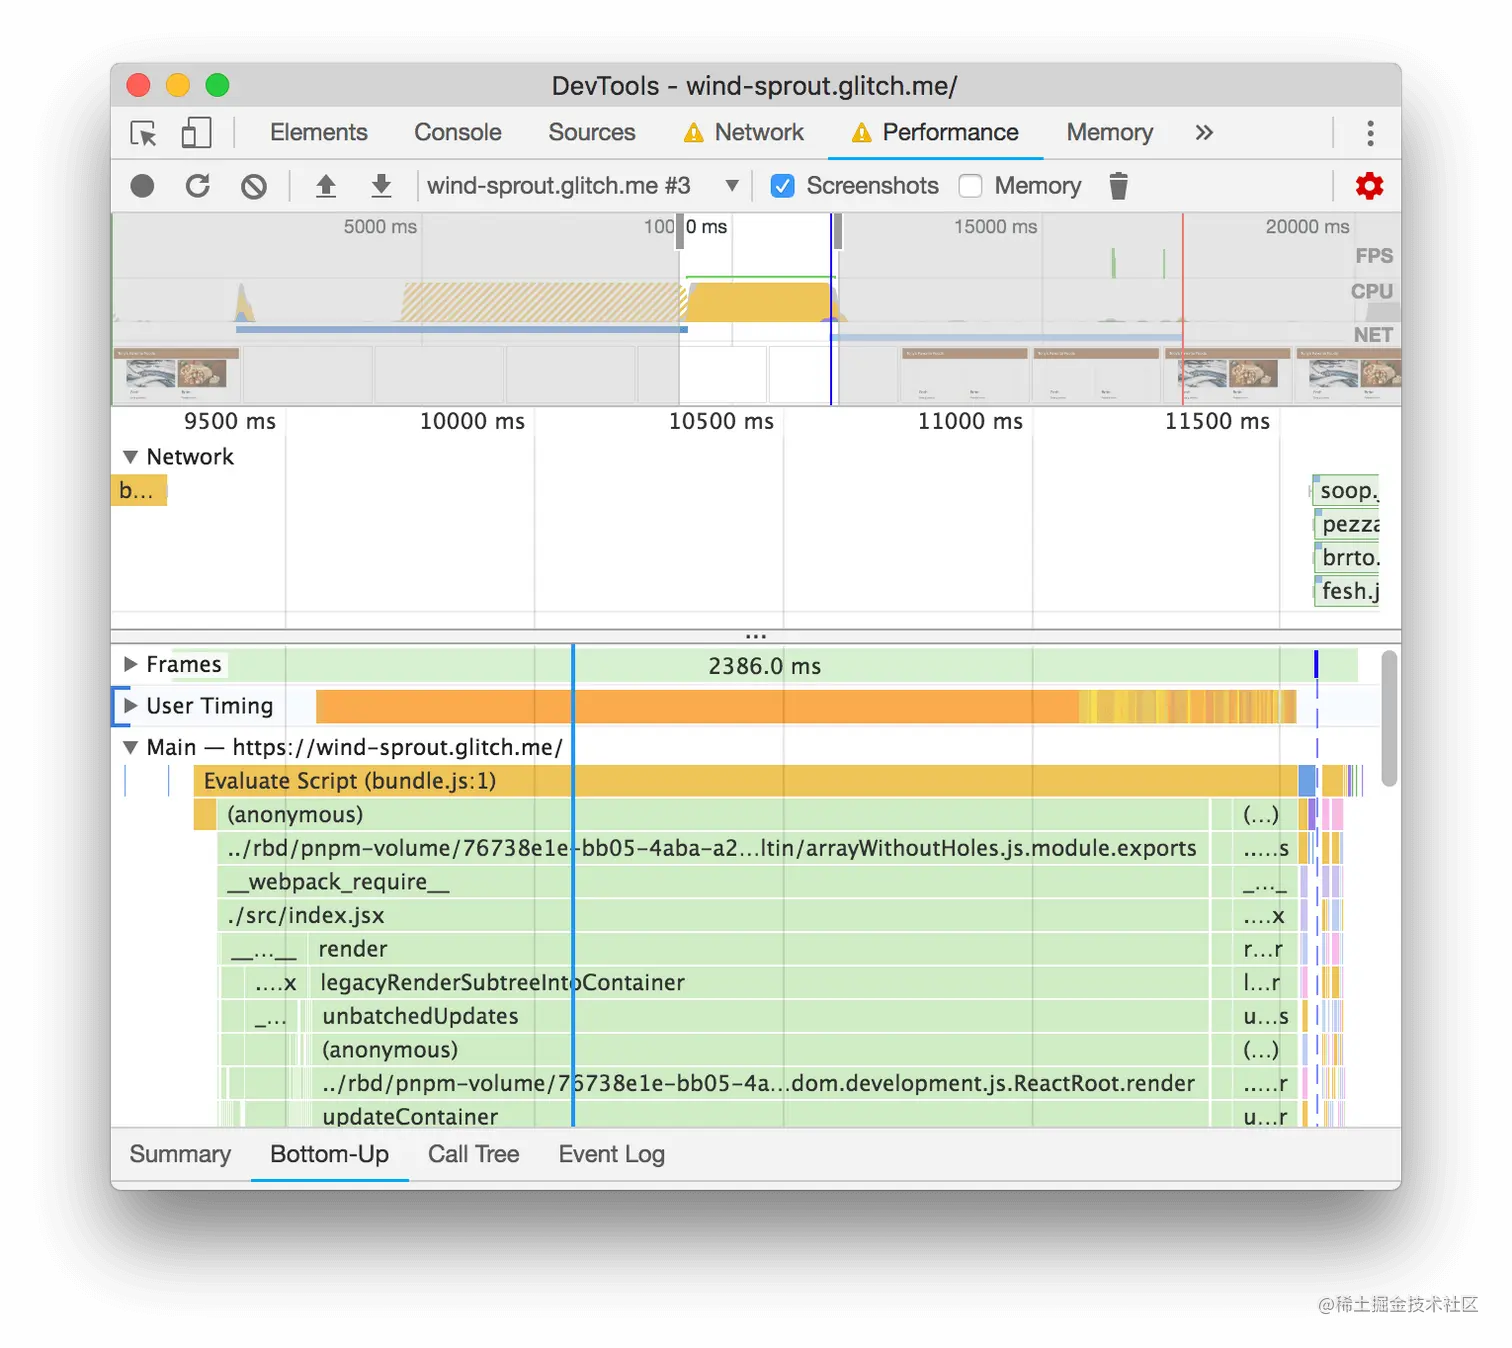The height and width of the screenshot is (1348, 1512).
Task: Click the 15000 ms overview label
Action: pos(995,227)
